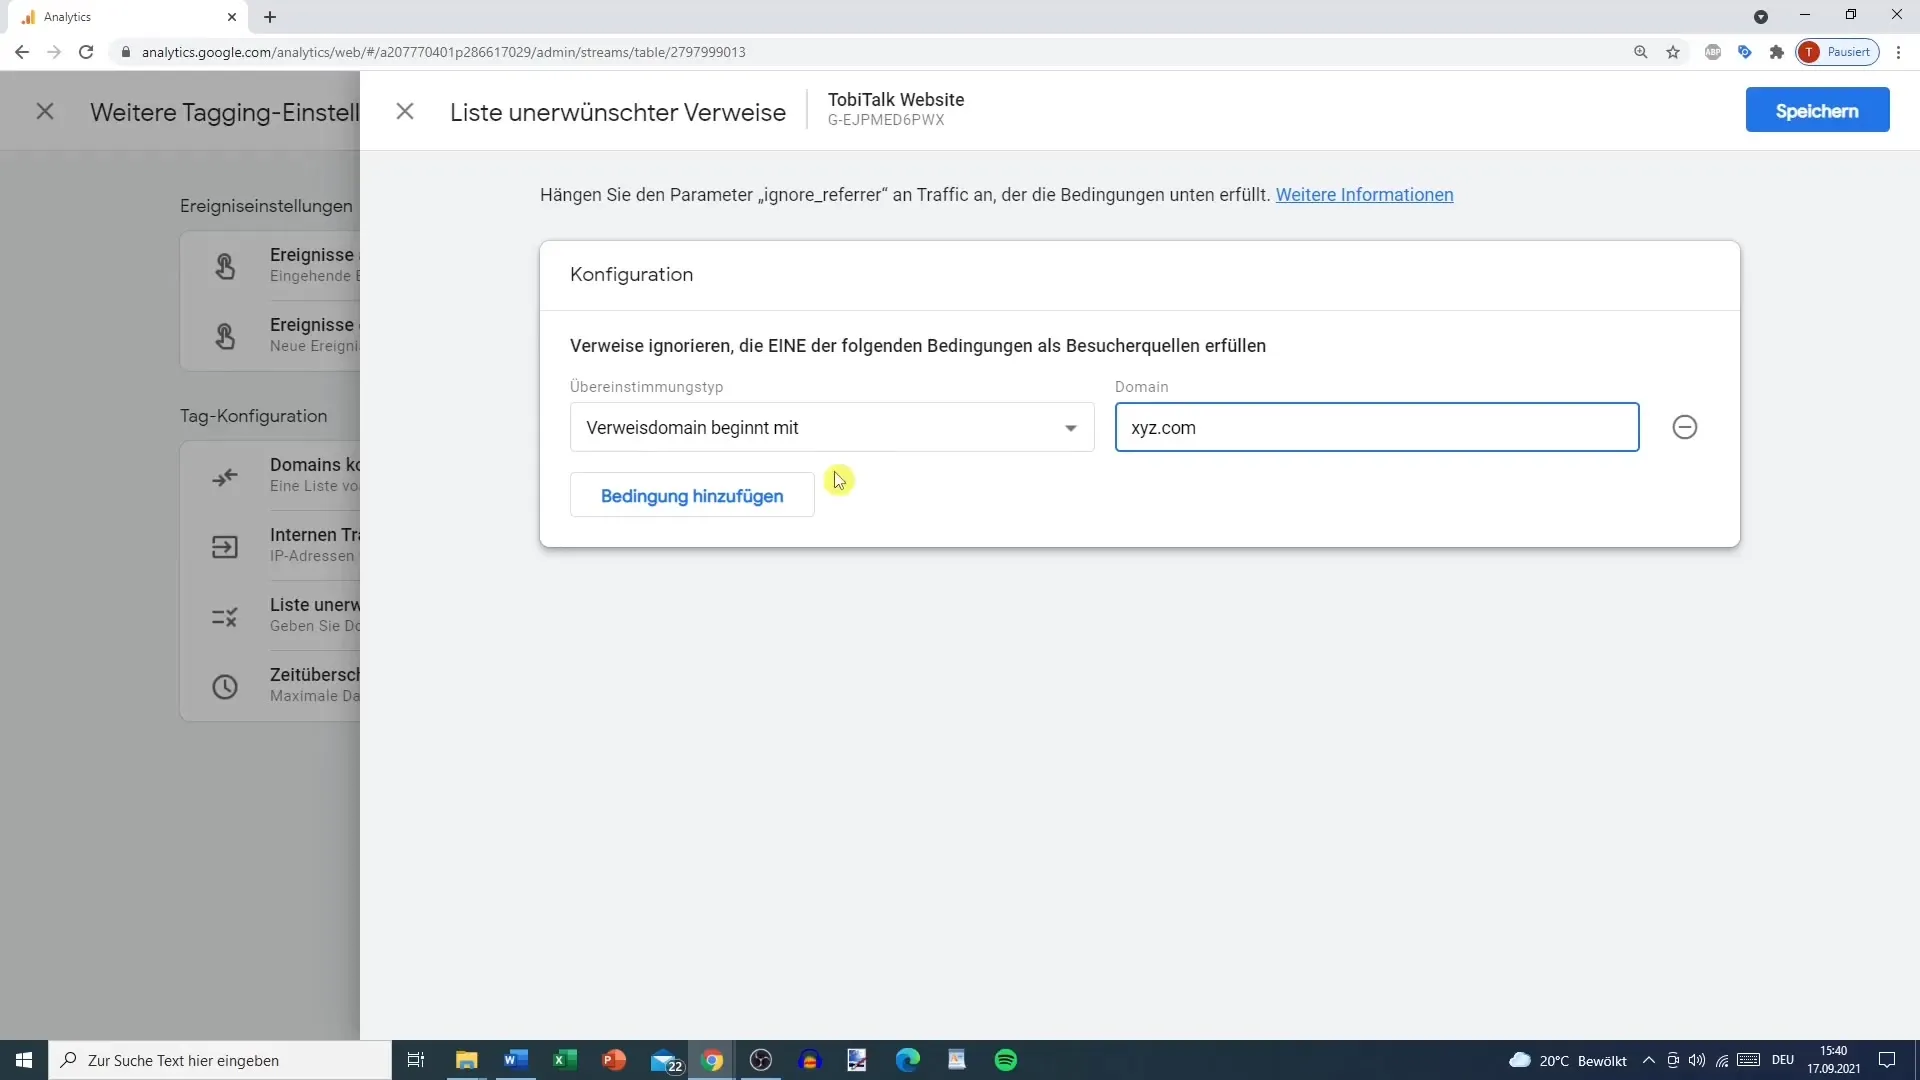Edit the Domain input field xyz.com
Image resolution: width=1920 pixels, height=1080 pixels.
pyautogui.click(x=1378, y=427)
